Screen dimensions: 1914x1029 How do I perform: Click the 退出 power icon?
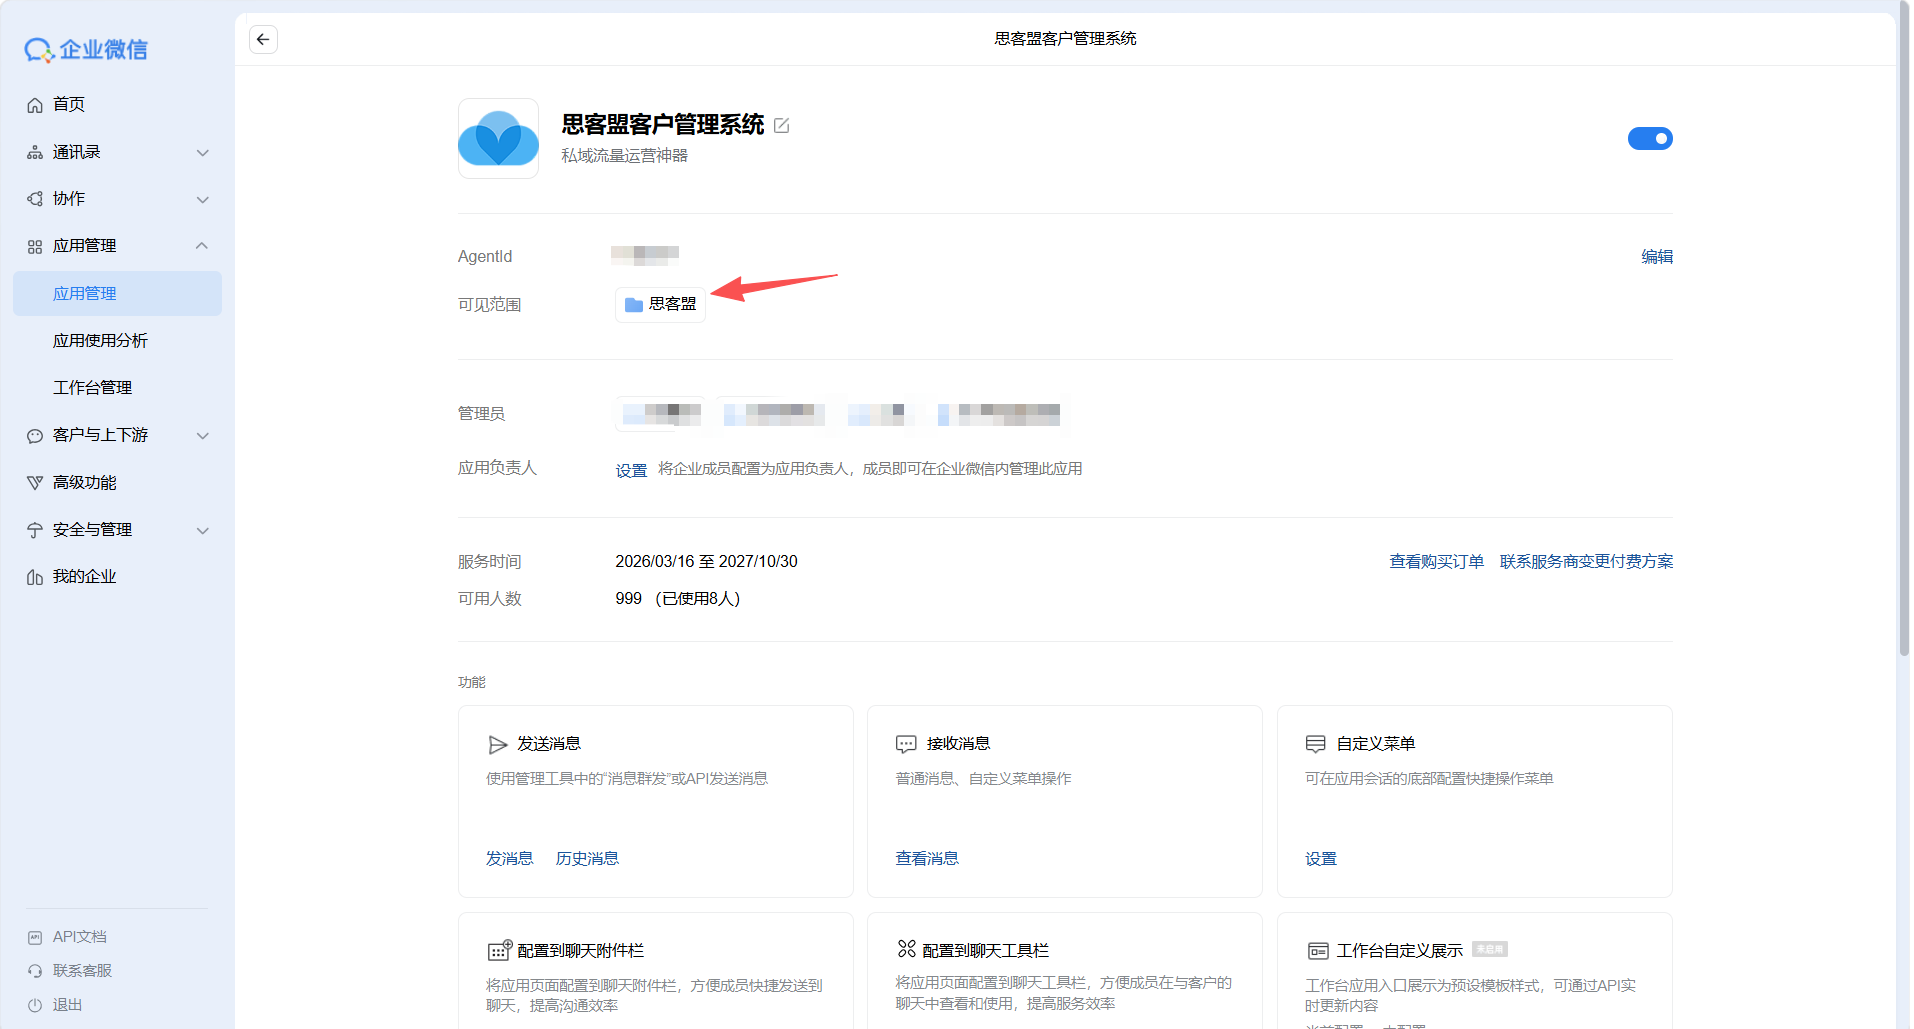(35, 1005)
